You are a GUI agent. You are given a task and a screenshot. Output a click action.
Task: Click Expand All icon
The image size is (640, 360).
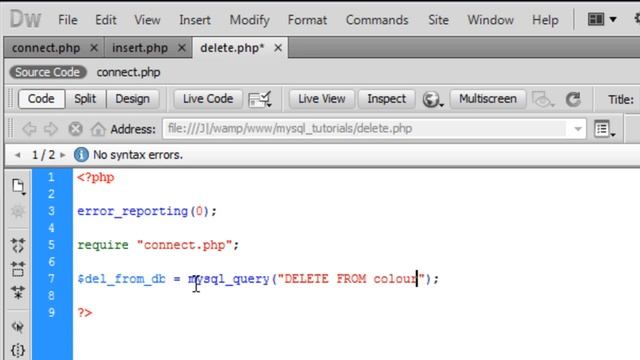point(18,293)
